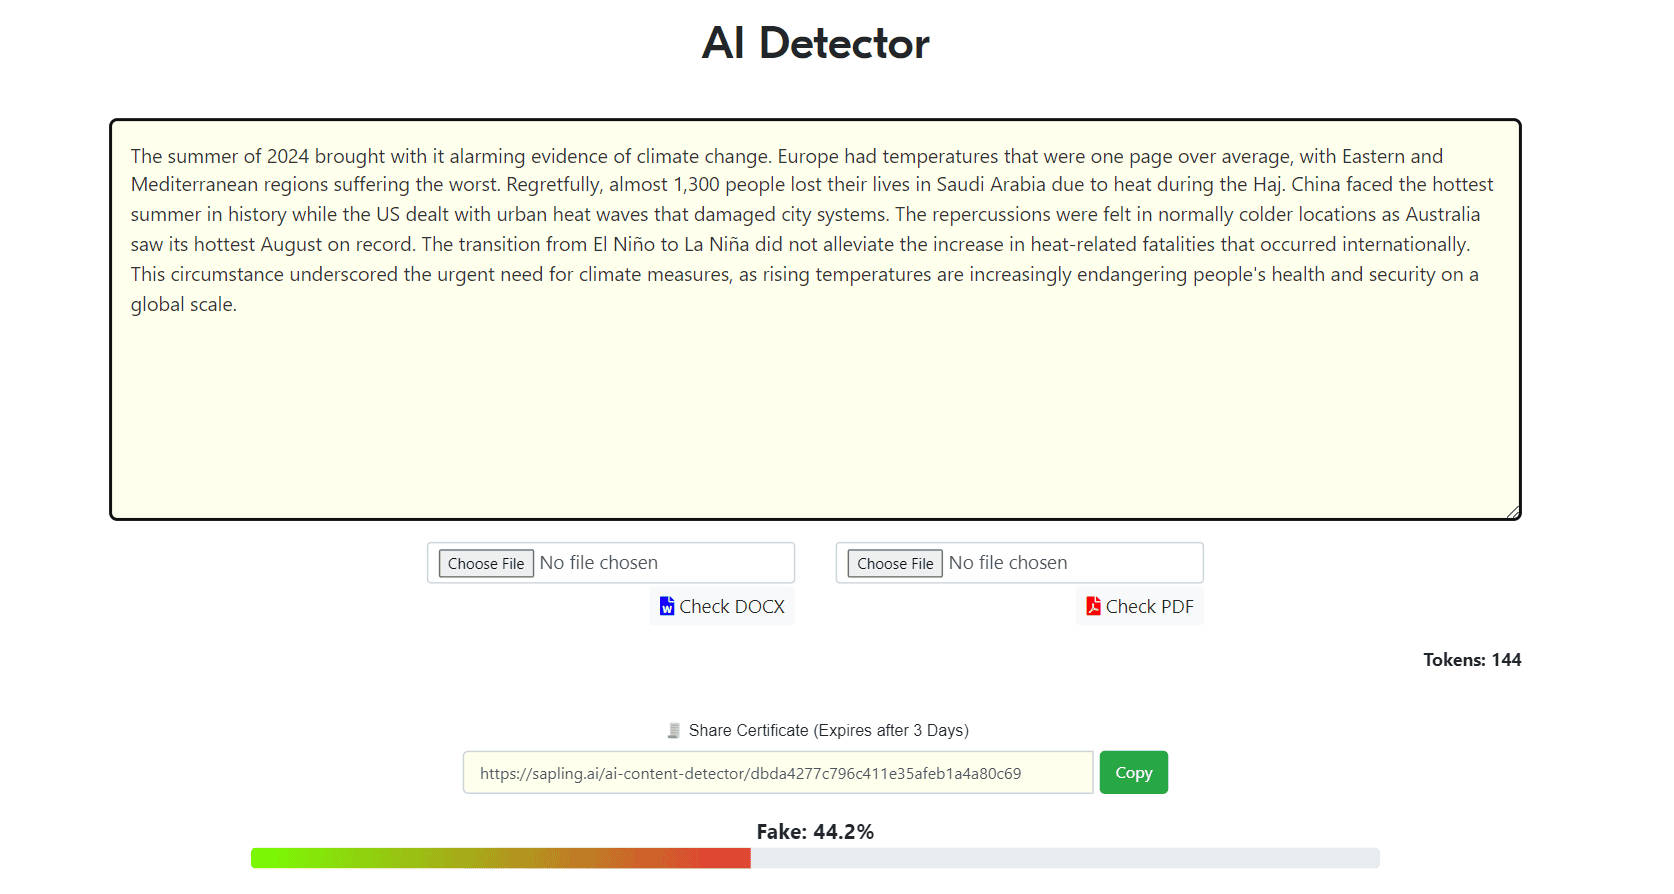Click the Tokens: 144 counter
Viewport: 1674px width, 894px height.
point(1471,660)
